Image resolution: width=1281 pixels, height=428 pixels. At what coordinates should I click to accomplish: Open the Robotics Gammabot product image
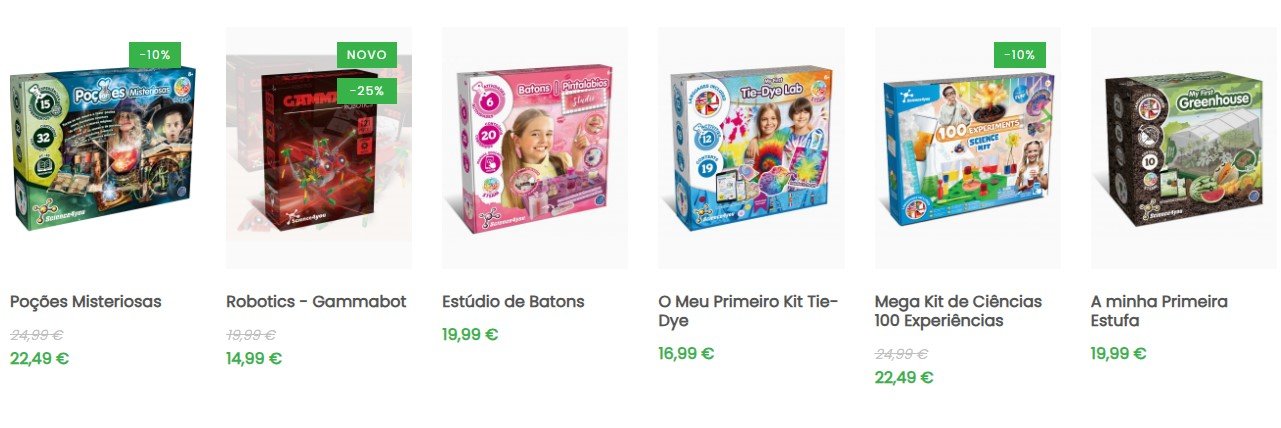click(318, 148)
